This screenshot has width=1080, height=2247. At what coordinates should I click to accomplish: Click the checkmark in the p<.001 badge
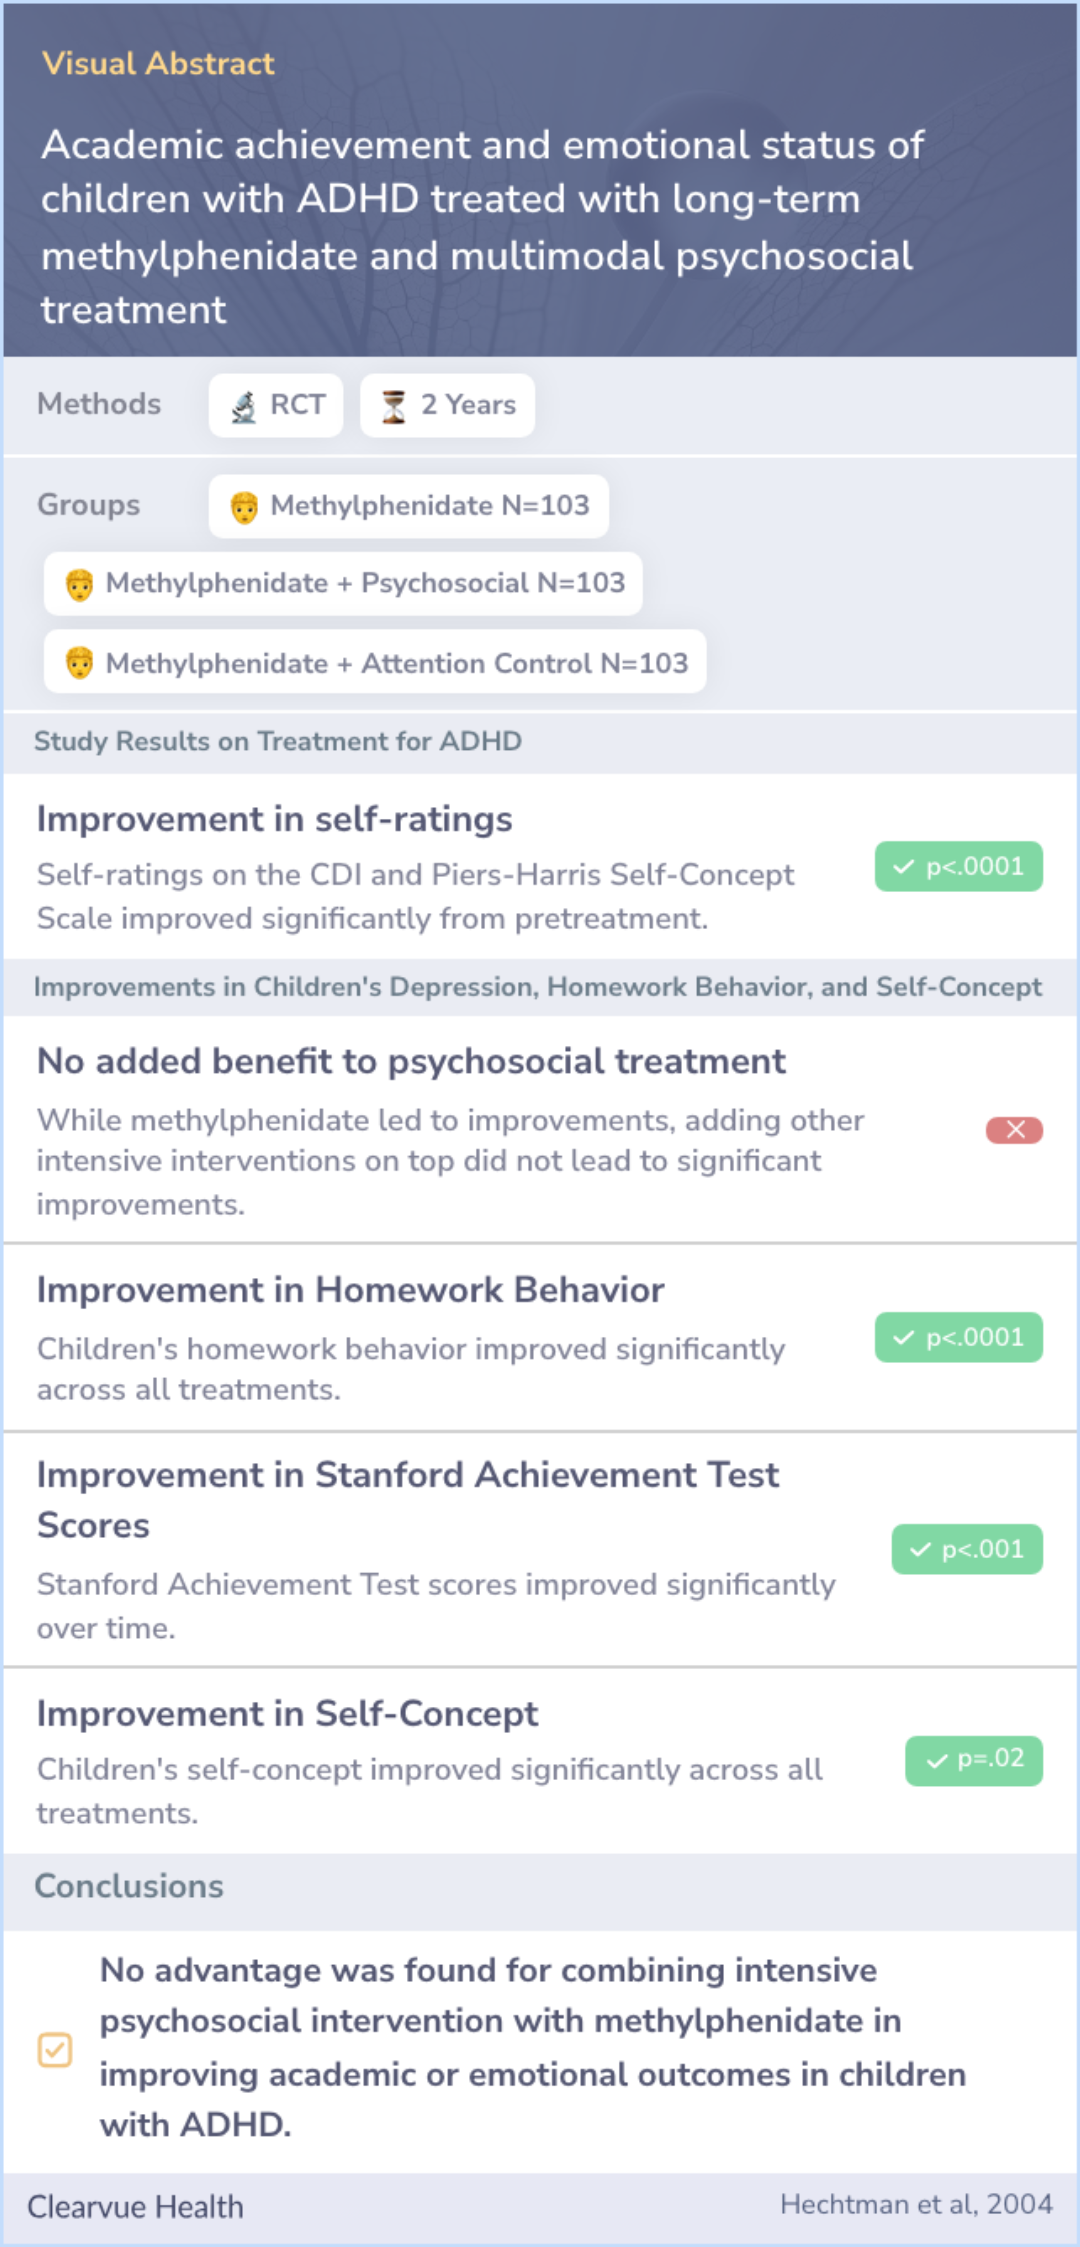coord(920,1550)
